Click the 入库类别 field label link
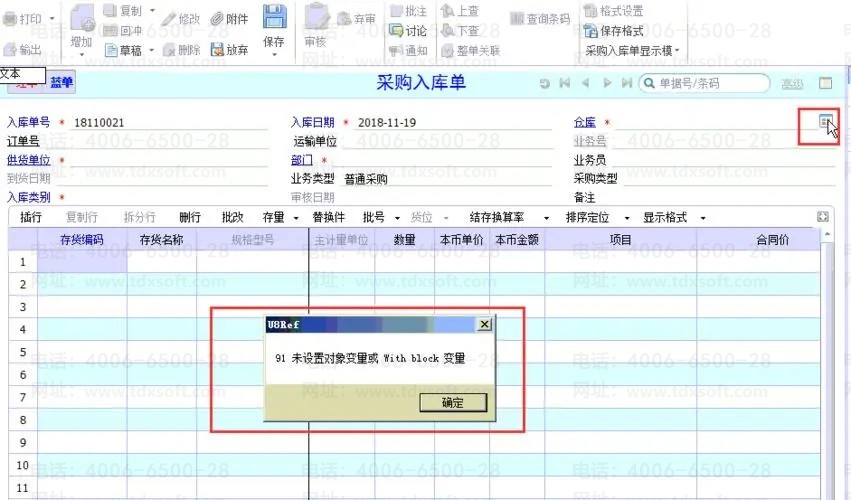Image resolution: width=851 pixels, height=500 pixels. (x=28, y=197)
